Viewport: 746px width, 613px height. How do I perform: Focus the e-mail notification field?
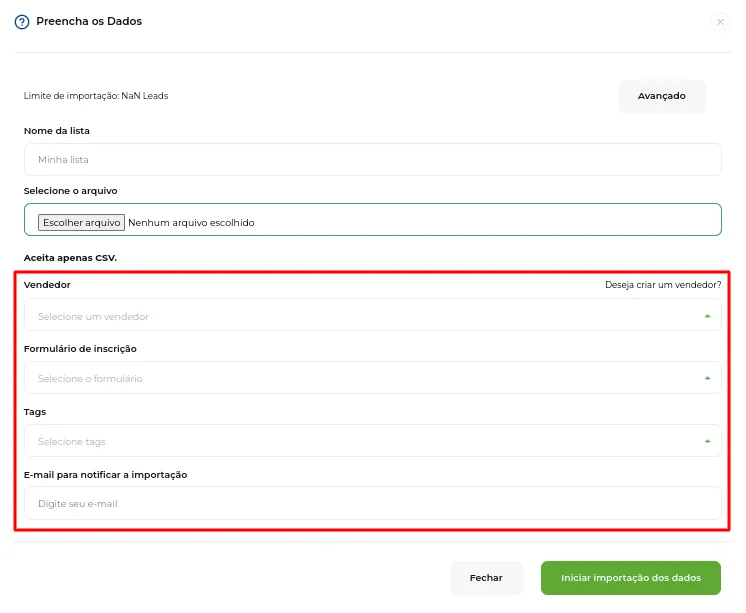pos(373,503)
